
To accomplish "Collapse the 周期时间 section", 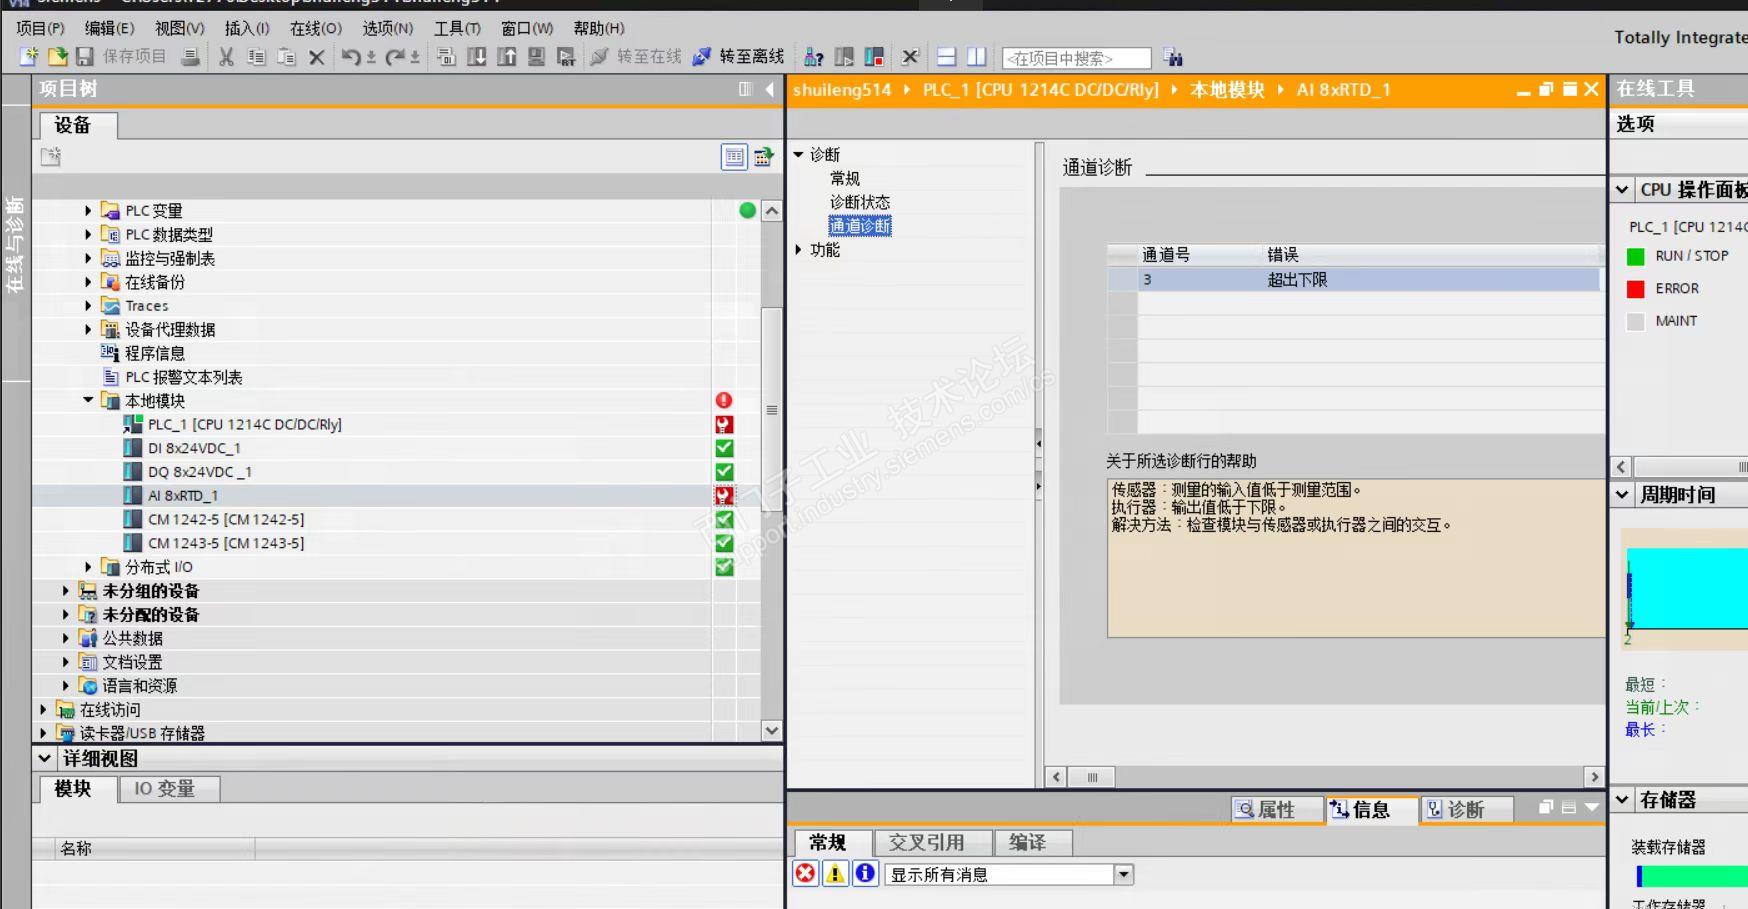I will pos(1623,494).
